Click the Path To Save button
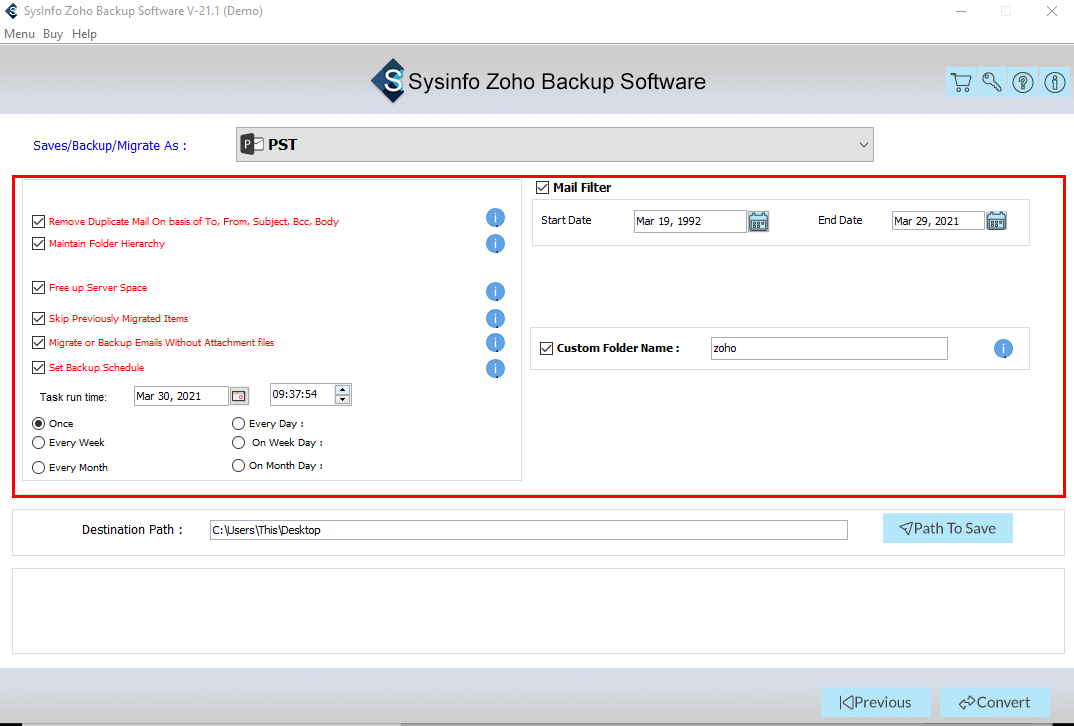The image size is (1074, 726). (947, 528)
